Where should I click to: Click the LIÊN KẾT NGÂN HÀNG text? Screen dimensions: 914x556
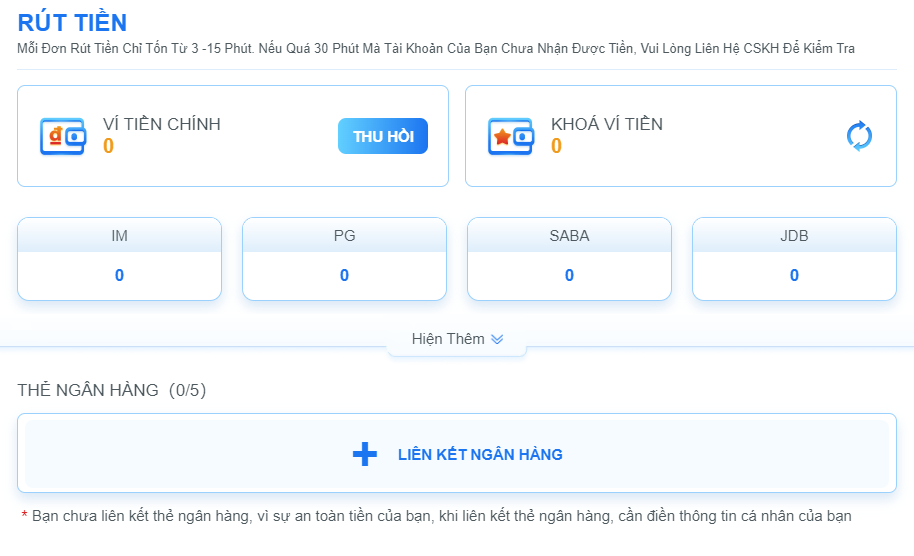coord(480,454)
